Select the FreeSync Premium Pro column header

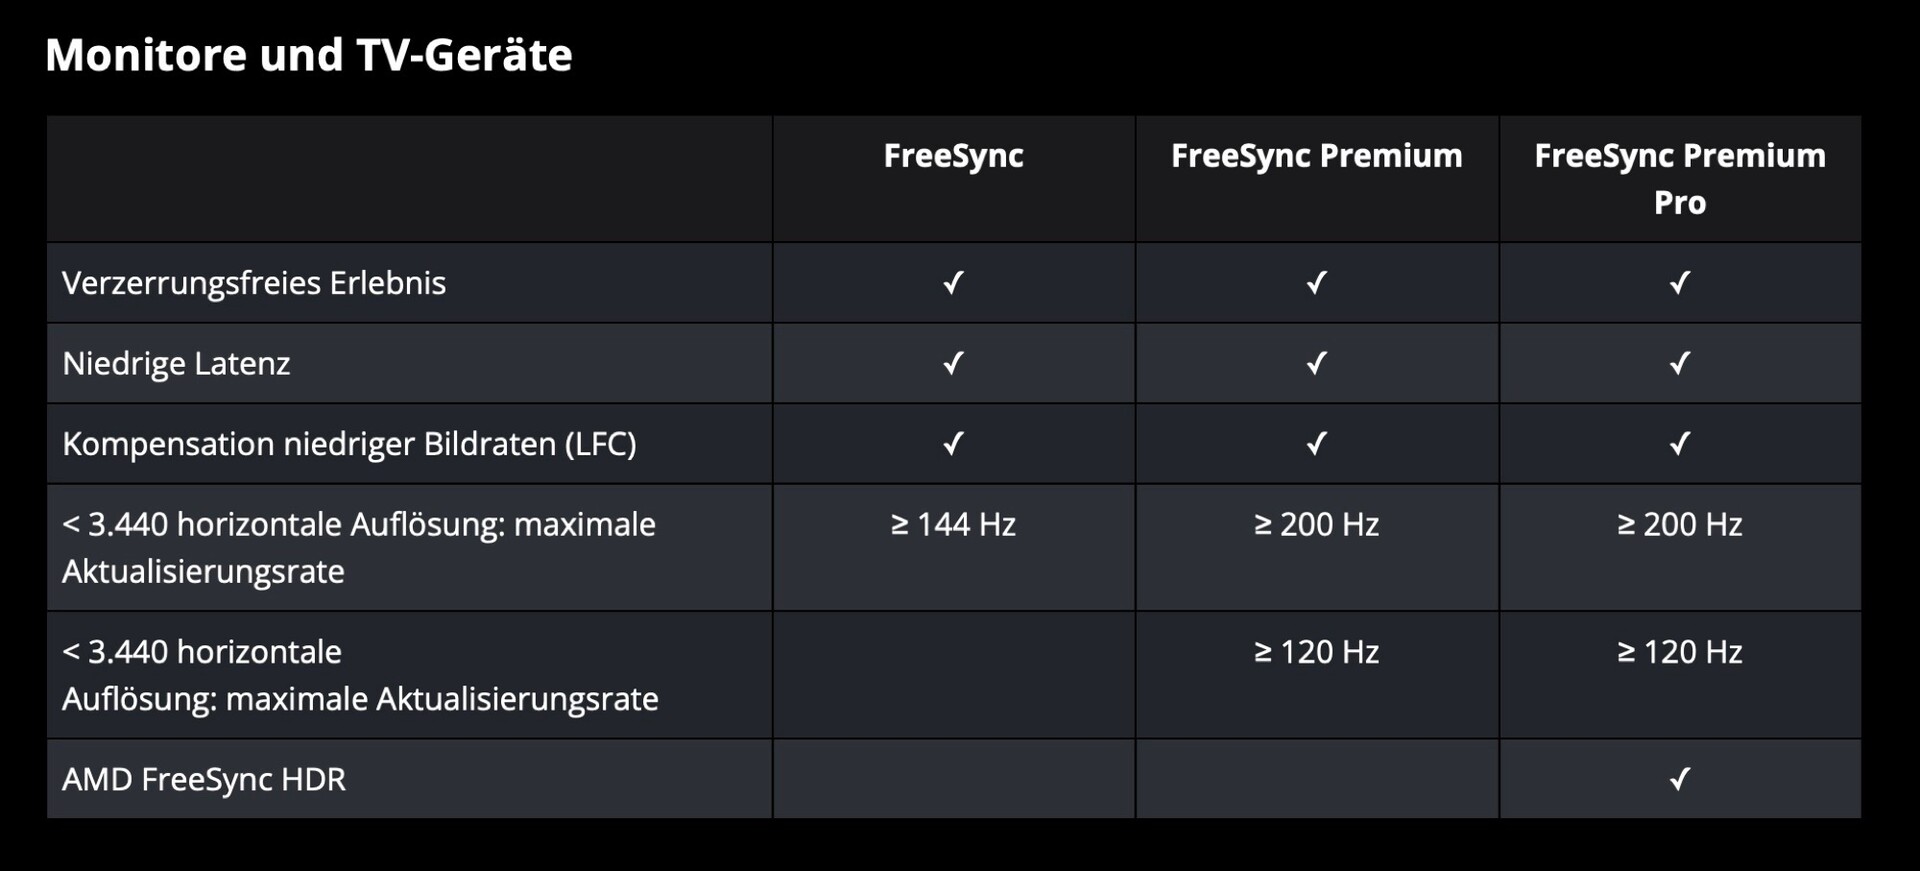pyautogui.click(x=1680, y=178)
